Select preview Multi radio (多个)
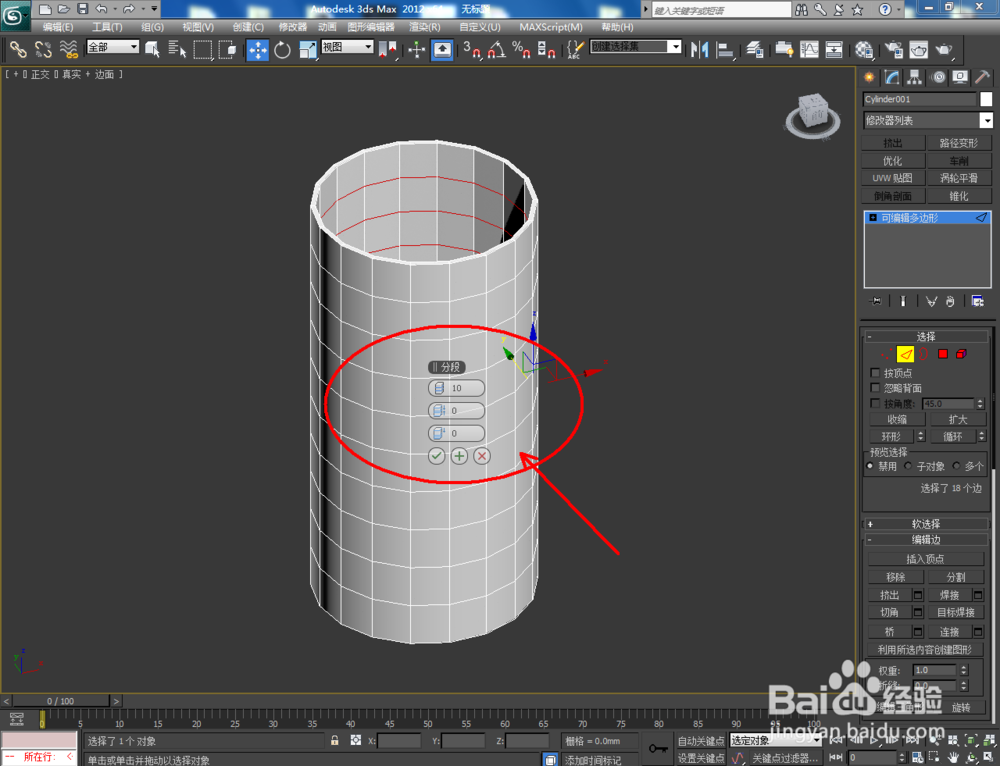The image size is (1000, 766). [956, 466]
